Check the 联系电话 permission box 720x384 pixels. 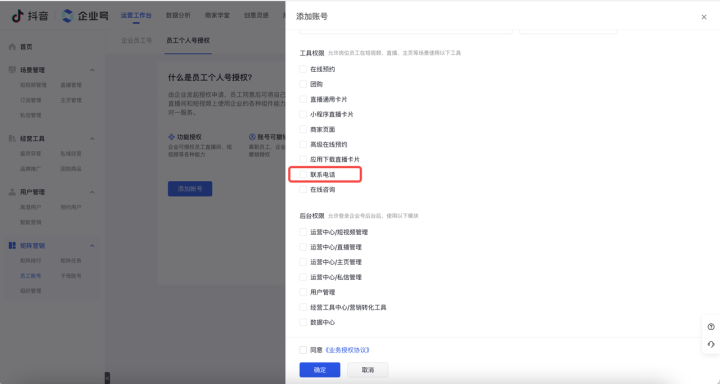click(x=303, y=175)
